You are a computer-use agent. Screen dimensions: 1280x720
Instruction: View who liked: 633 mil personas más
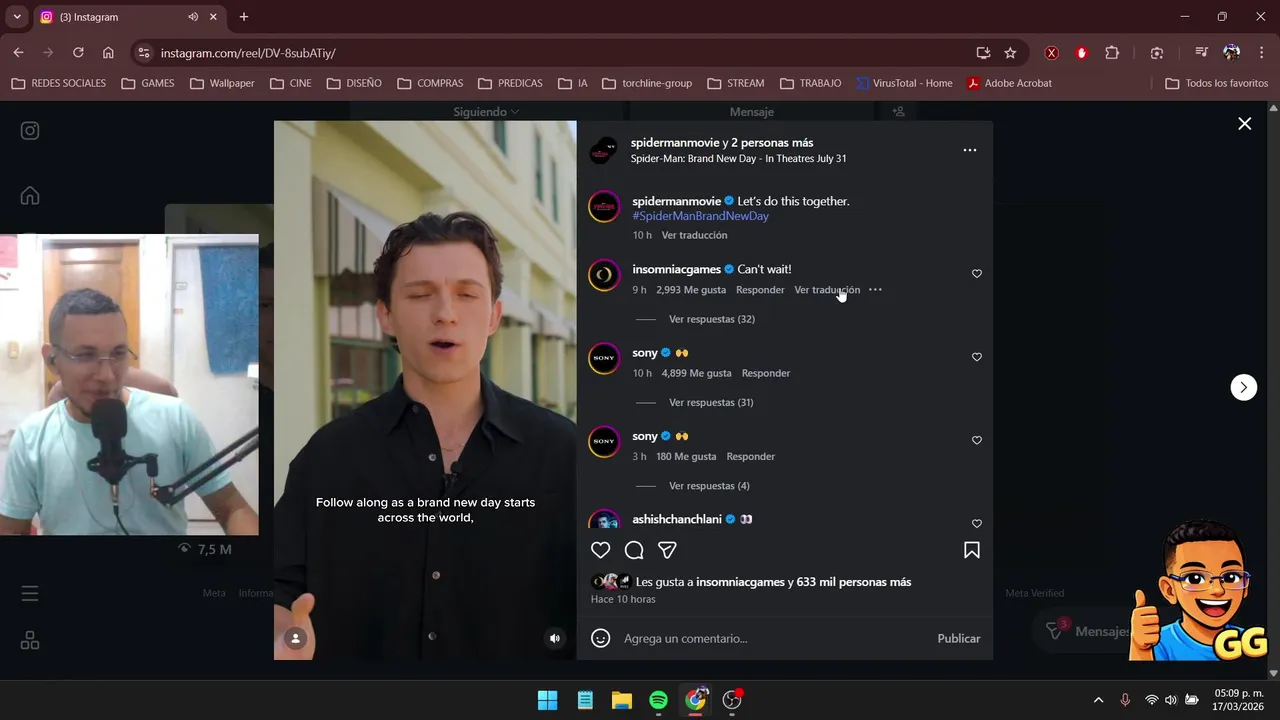854,582
